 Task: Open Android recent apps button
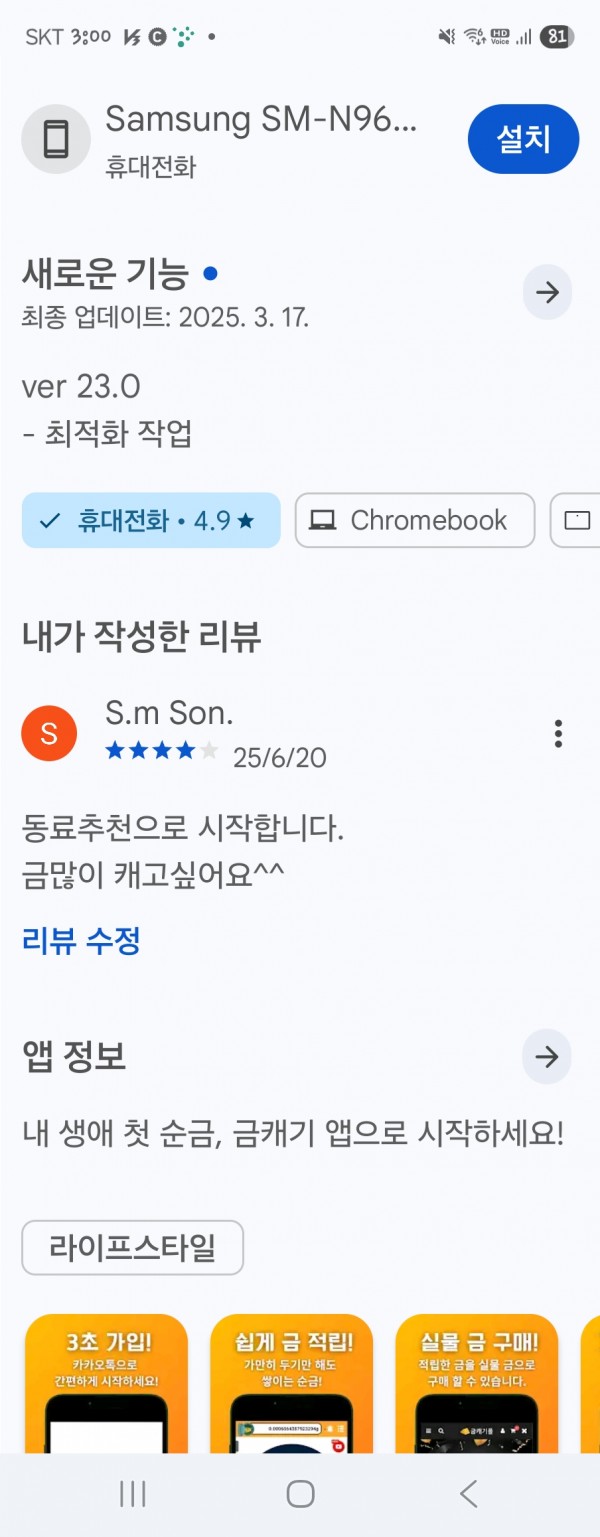tap(133, 1494)
